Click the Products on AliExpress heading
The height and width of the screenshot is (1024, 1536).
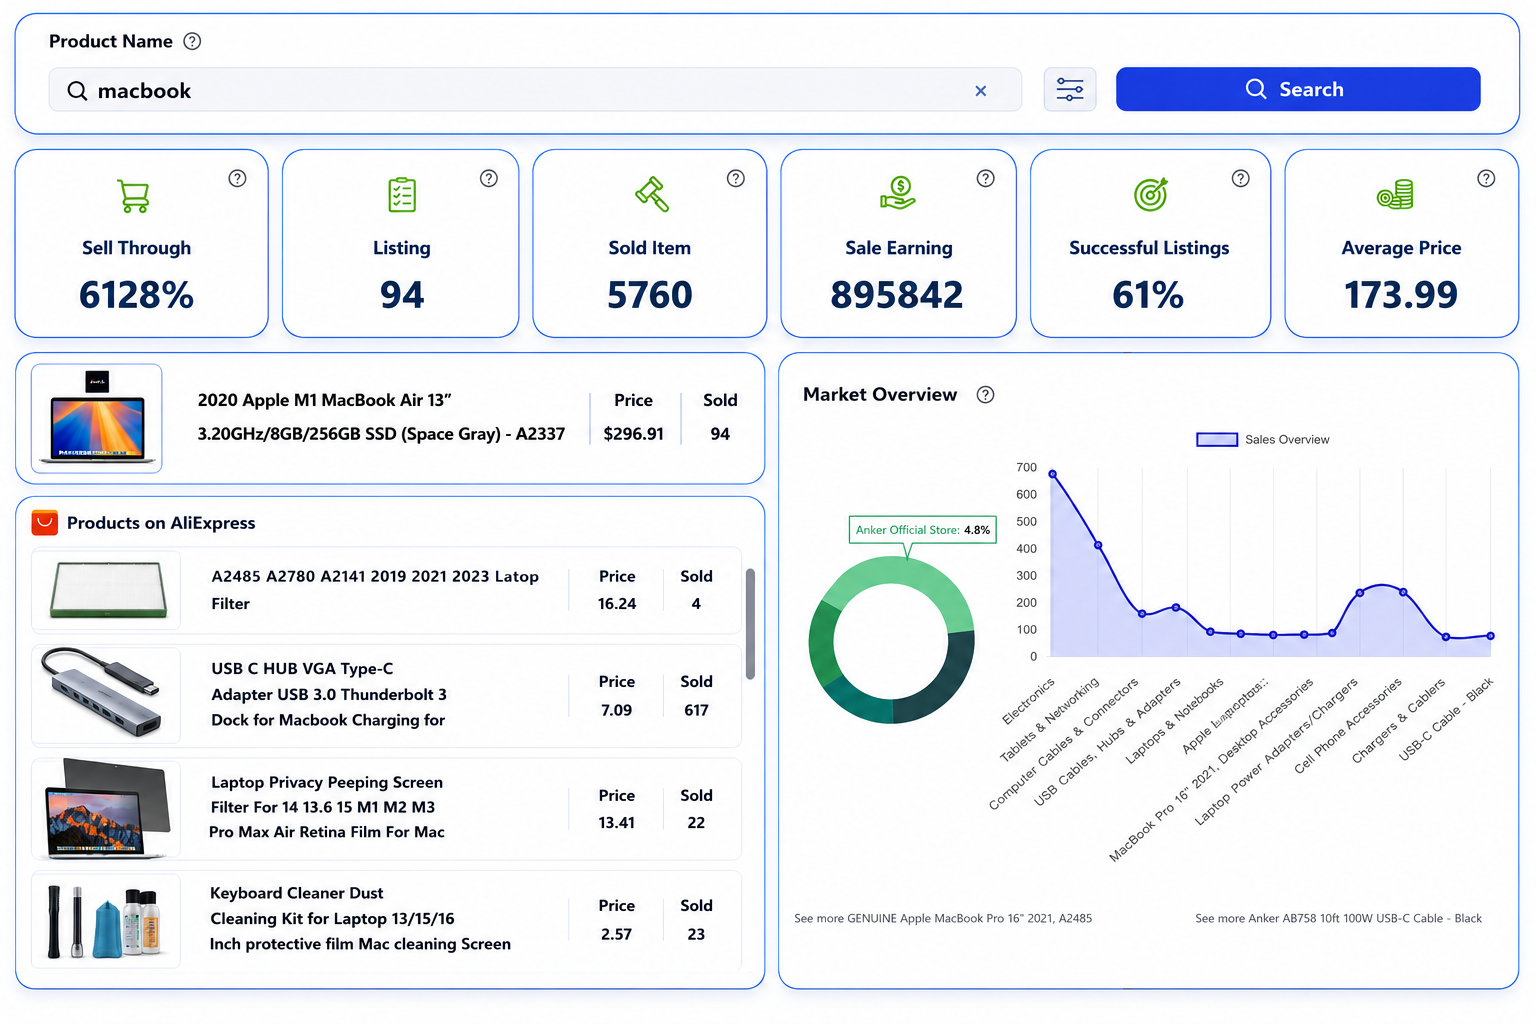161,523
